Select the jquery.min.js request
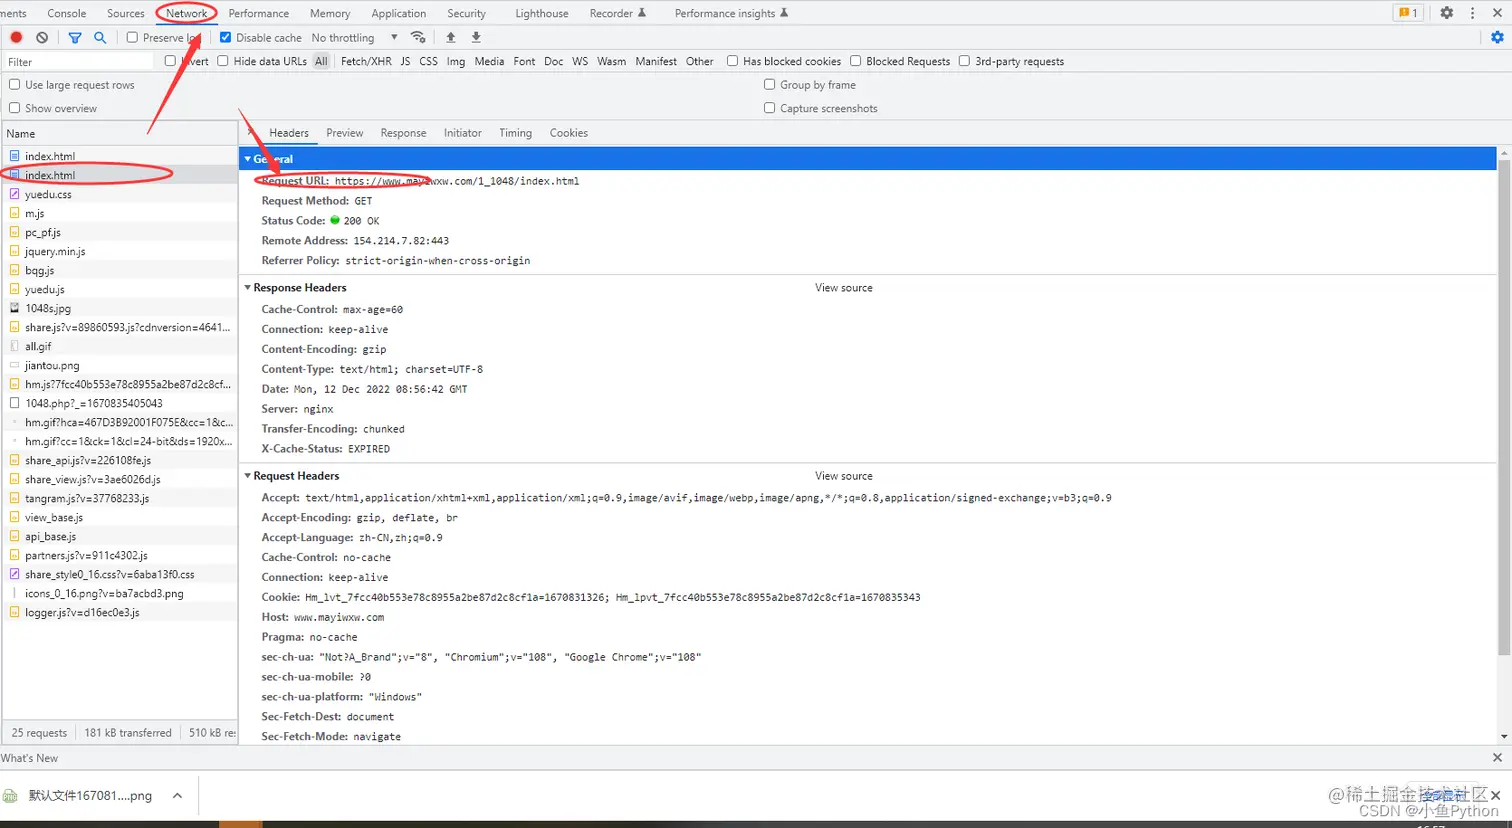This screenshot has width=1512, height=828. [120, 251]
